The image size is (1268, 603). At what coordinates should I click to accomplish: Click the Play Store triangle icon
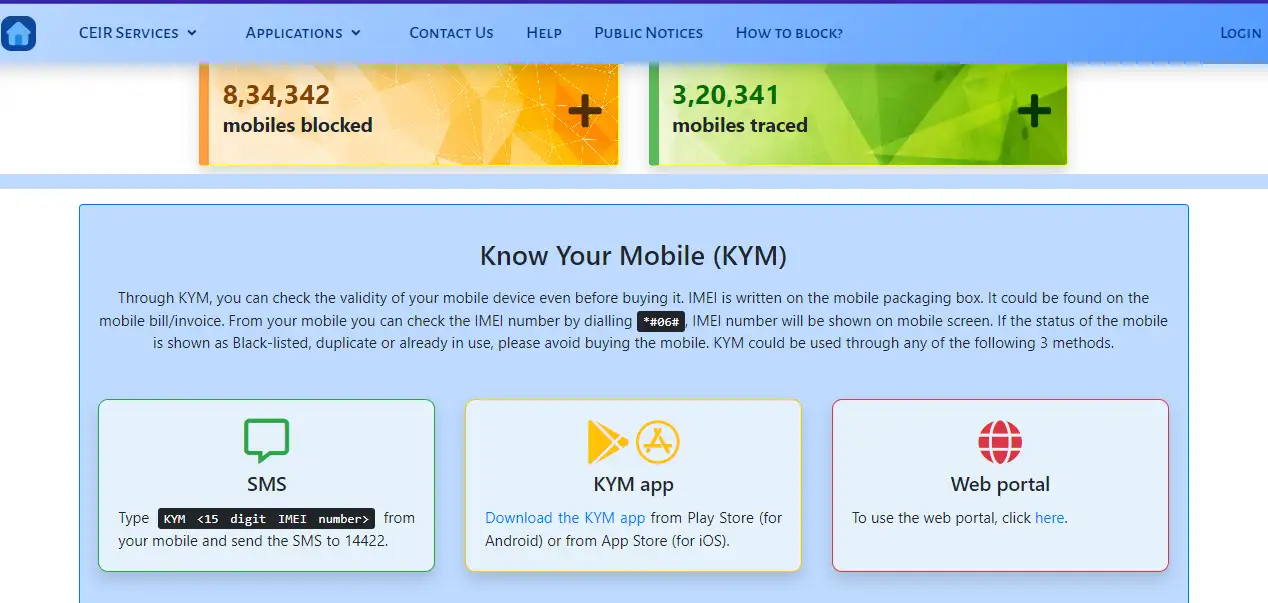pos(607,441)
